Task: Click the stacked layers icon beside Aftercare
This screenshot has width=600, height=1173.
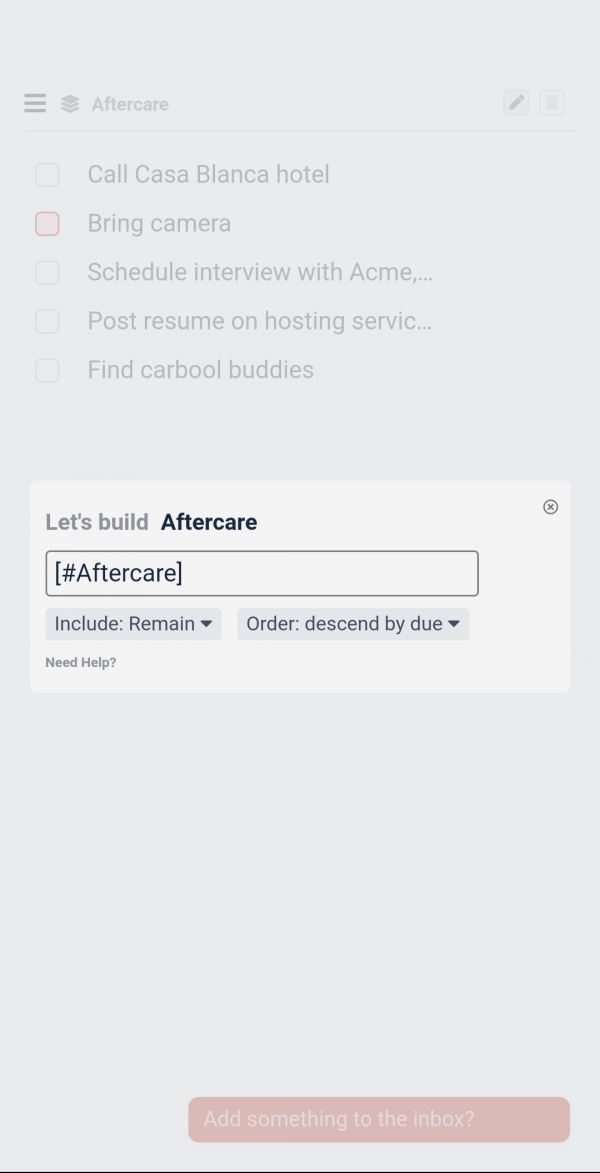Action: (70, 104)
